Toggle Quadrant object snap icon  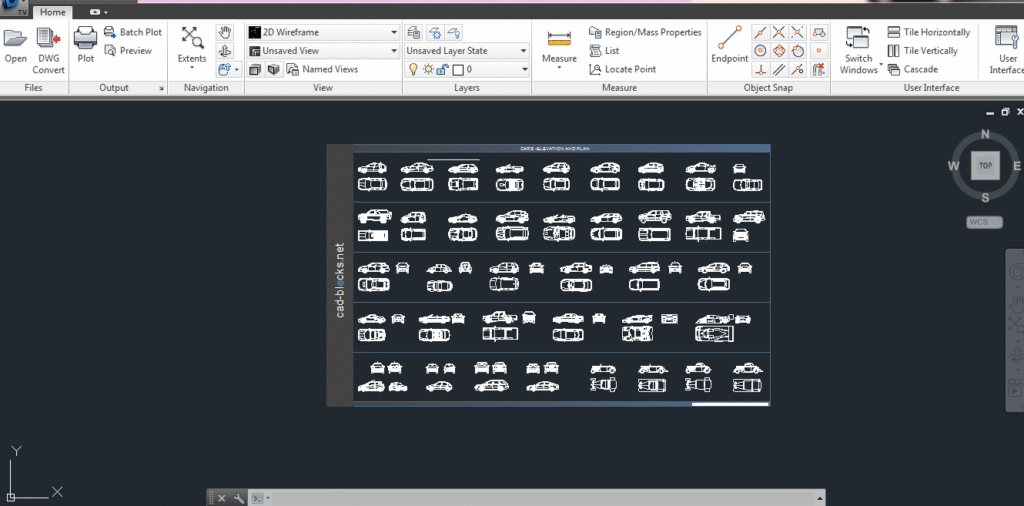779,51
